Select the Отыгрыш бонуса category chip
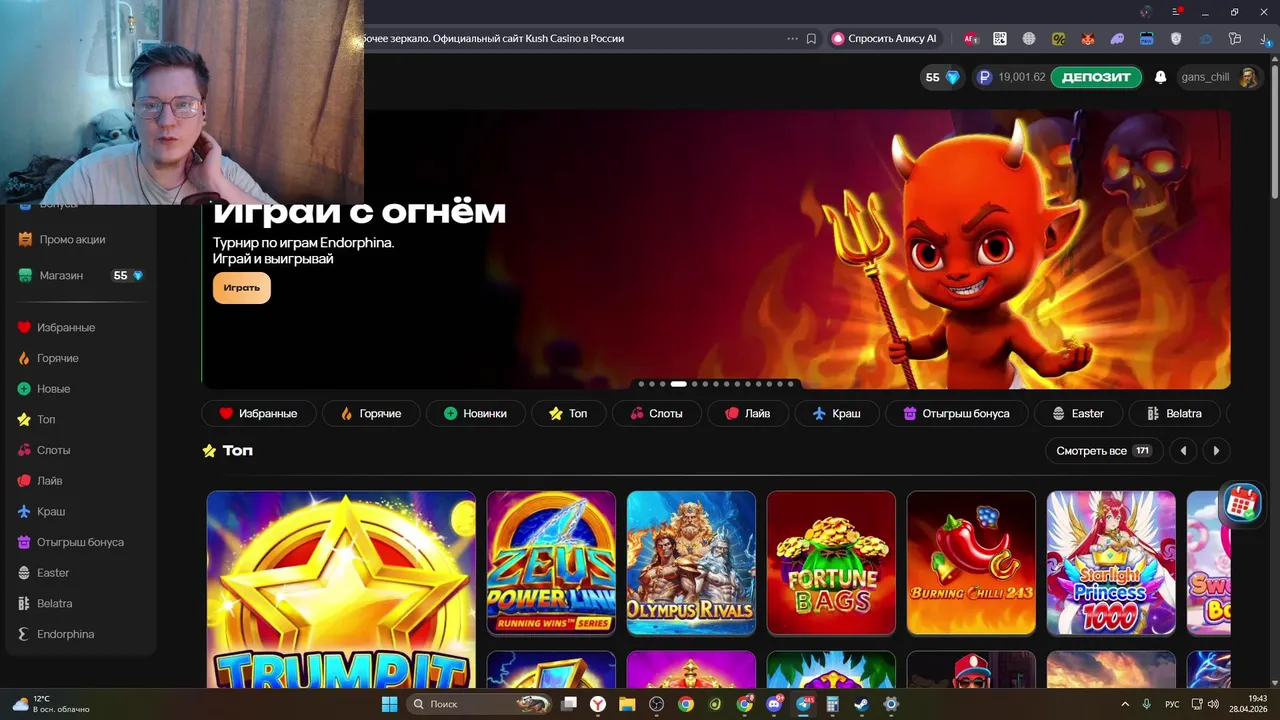 tap(957, 413)
